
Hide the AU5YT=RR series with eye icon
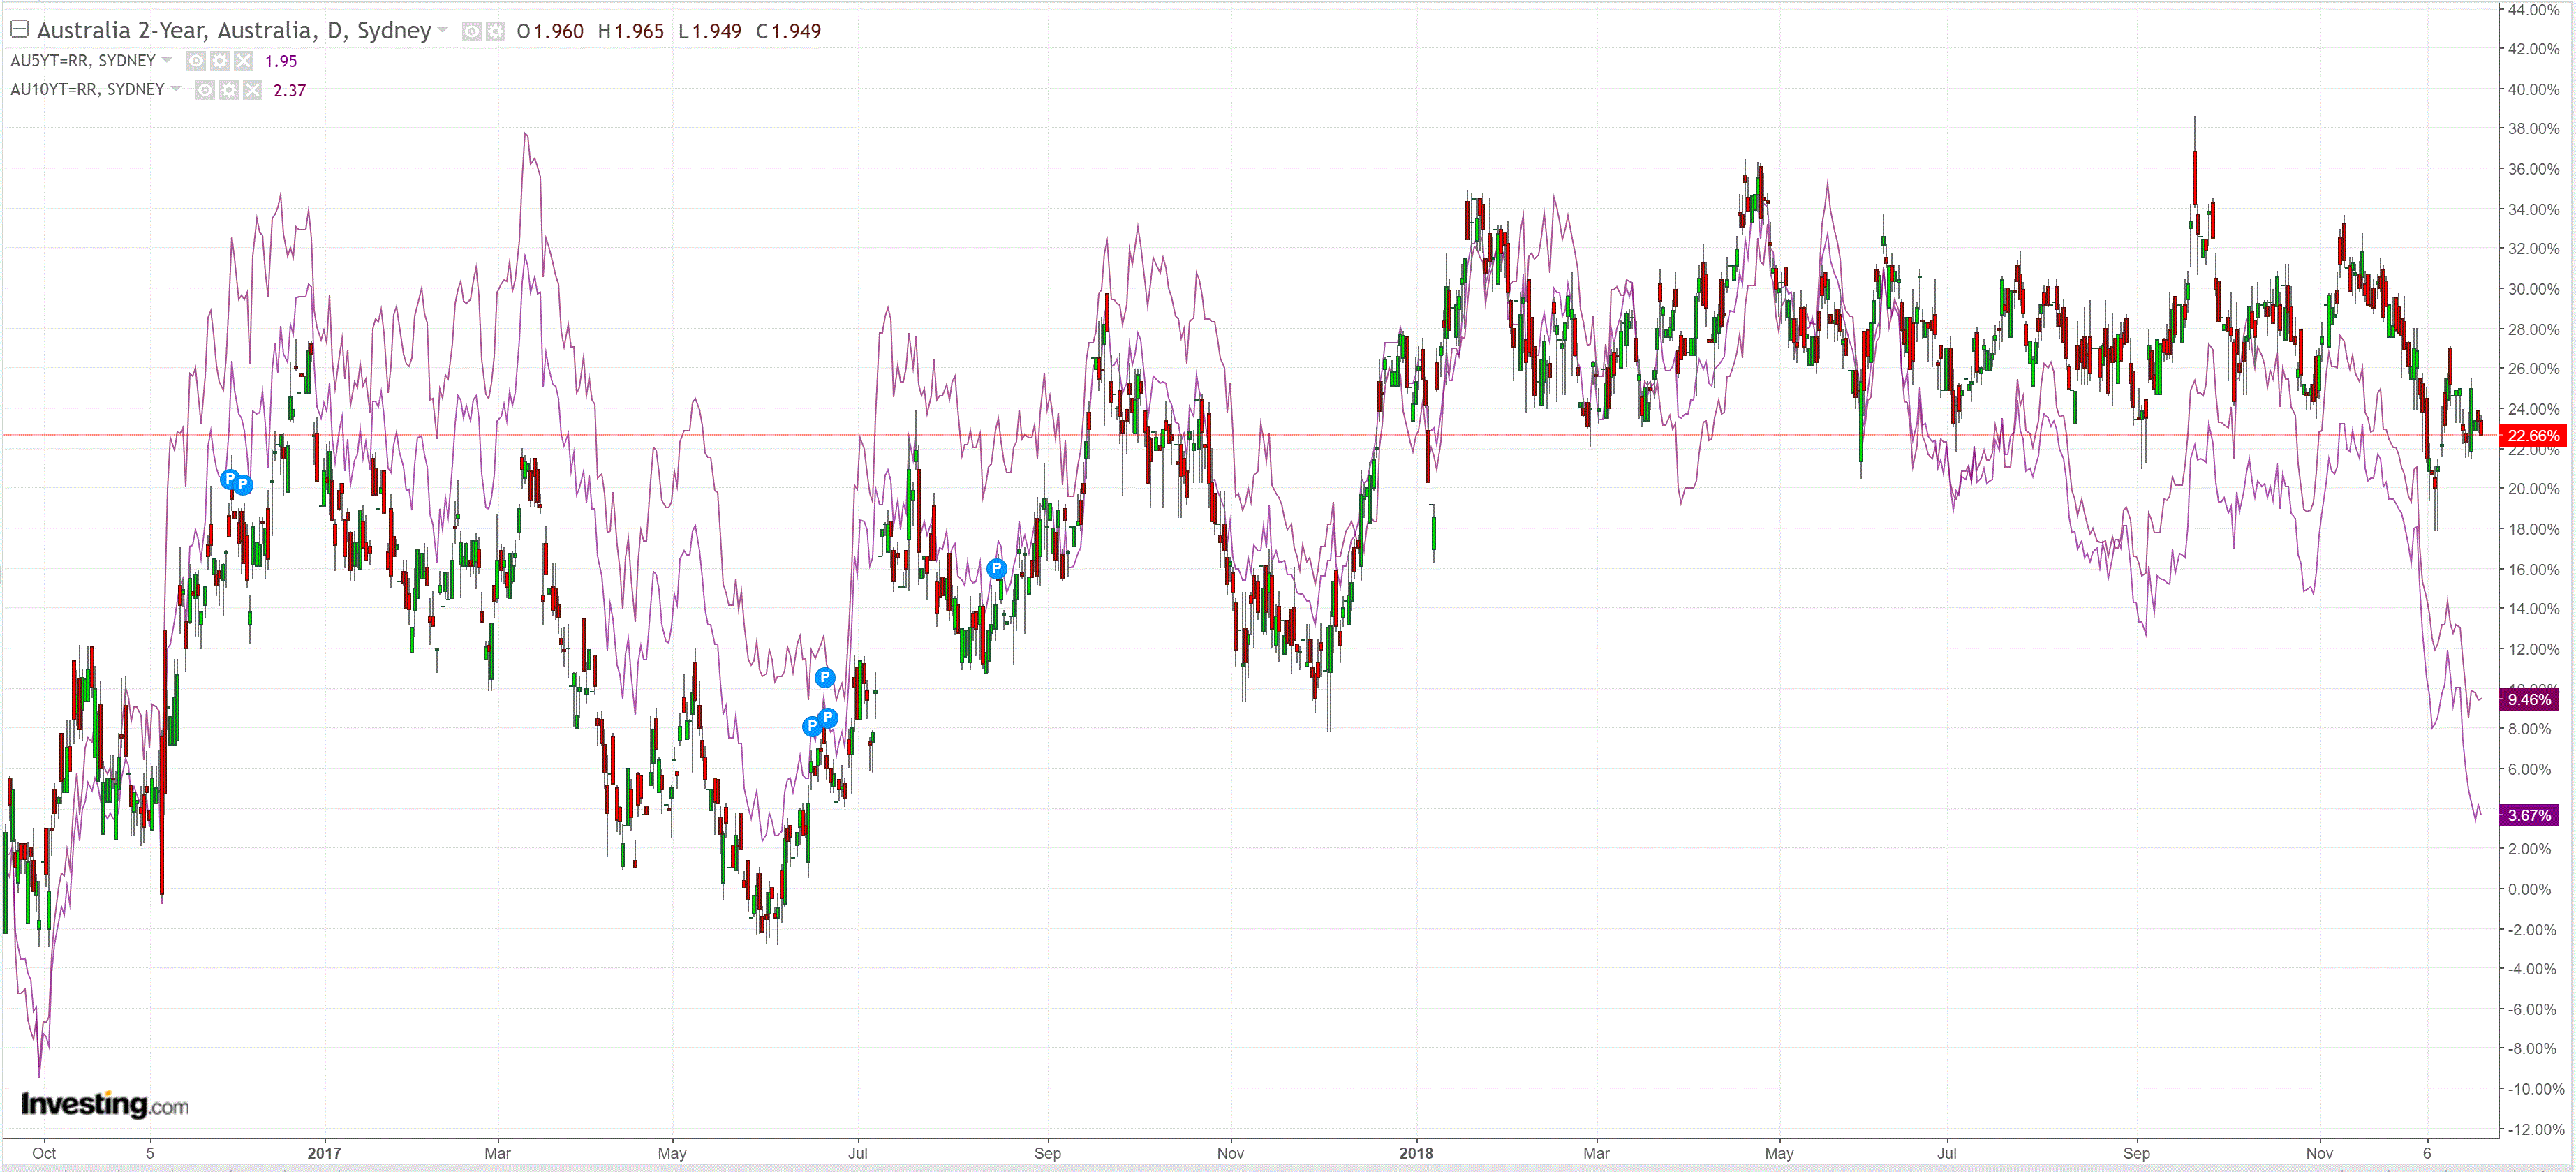coord(196,61)
